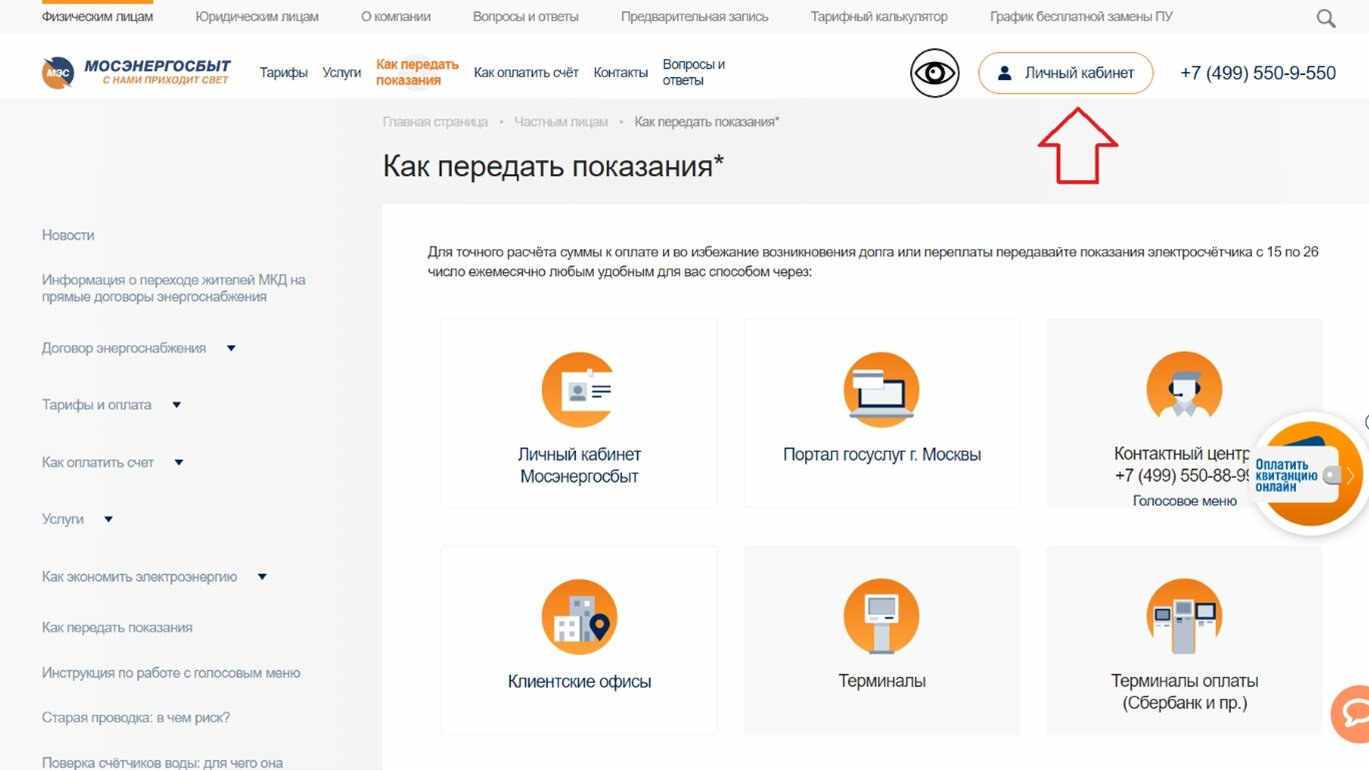Image resolution: width=1369 pixels, height=770 pixels.
Task: Open О компании in top bar
Action: point(396,17)
